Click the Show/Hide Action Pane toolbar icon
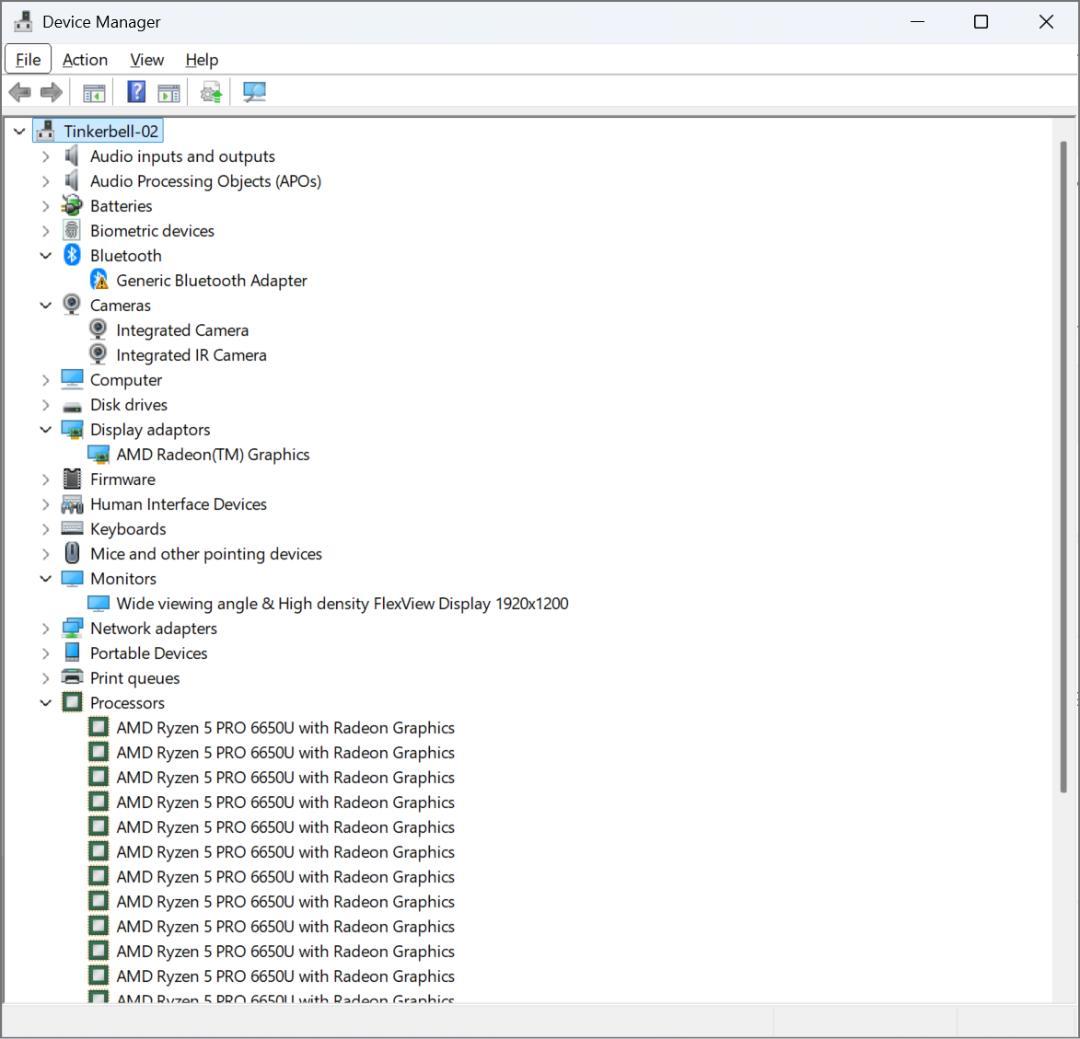Viewport: 1080px width, 1039px height. click(x=169, y=92)
